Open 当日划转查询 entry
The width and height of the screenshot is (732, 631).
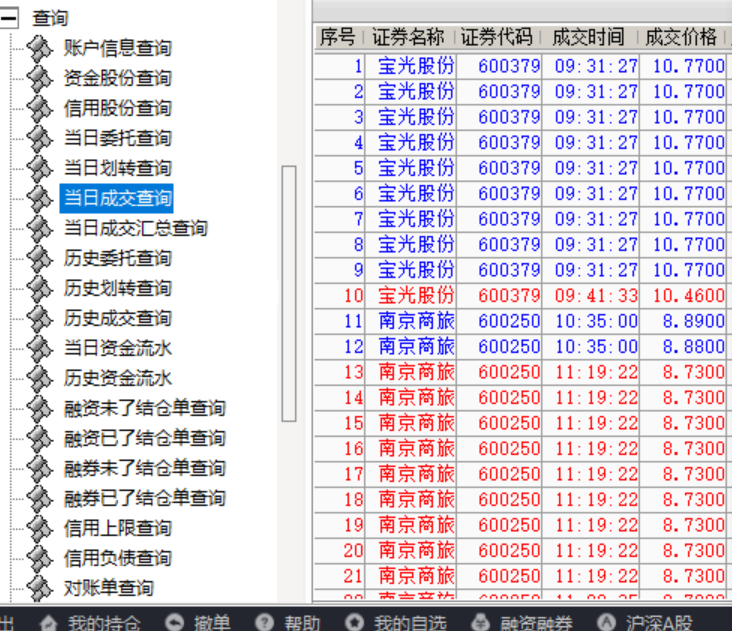tap(118, 168)
